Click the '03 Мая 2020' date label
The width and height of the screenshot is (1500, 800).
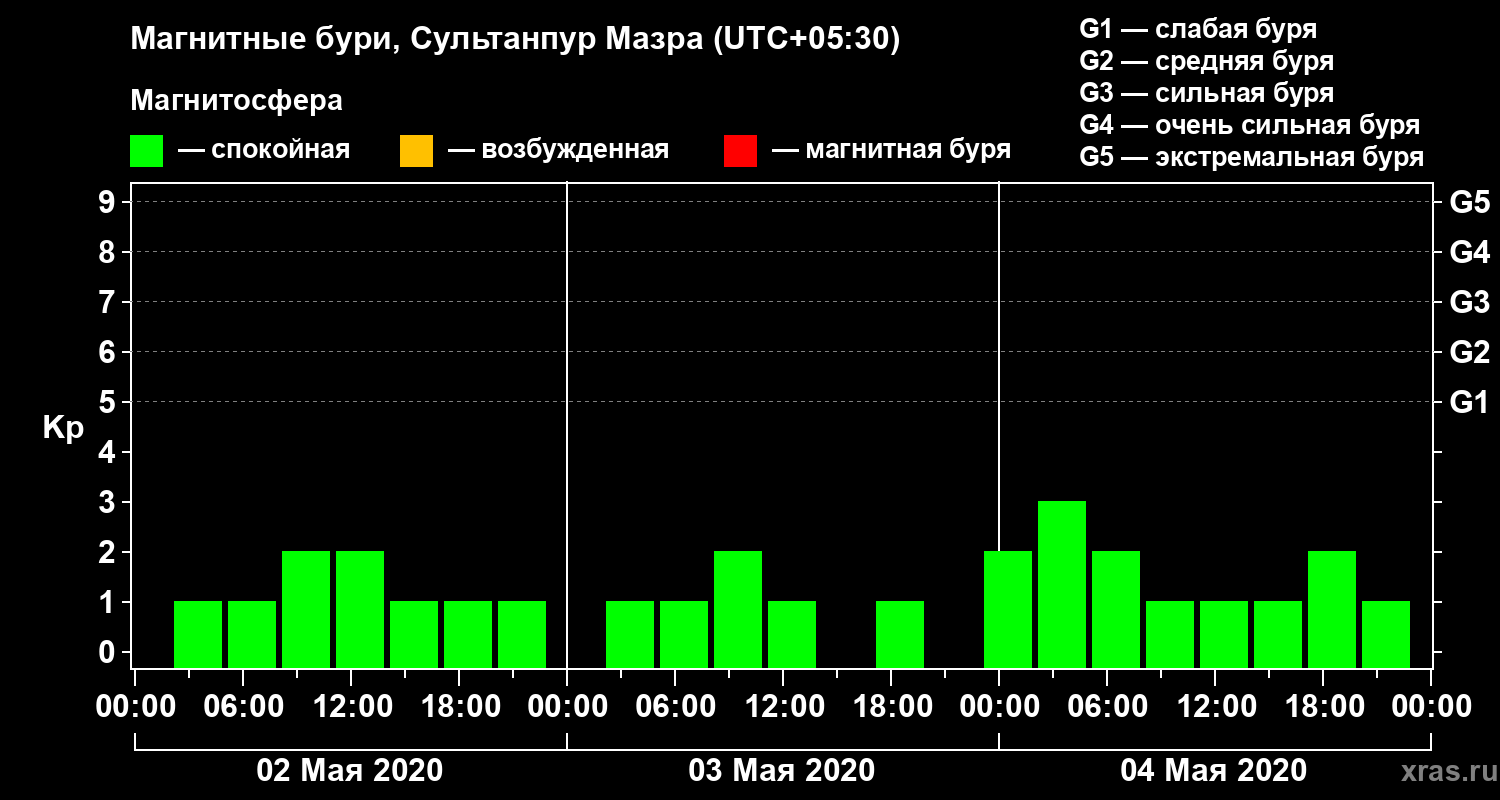click(782, 771)
